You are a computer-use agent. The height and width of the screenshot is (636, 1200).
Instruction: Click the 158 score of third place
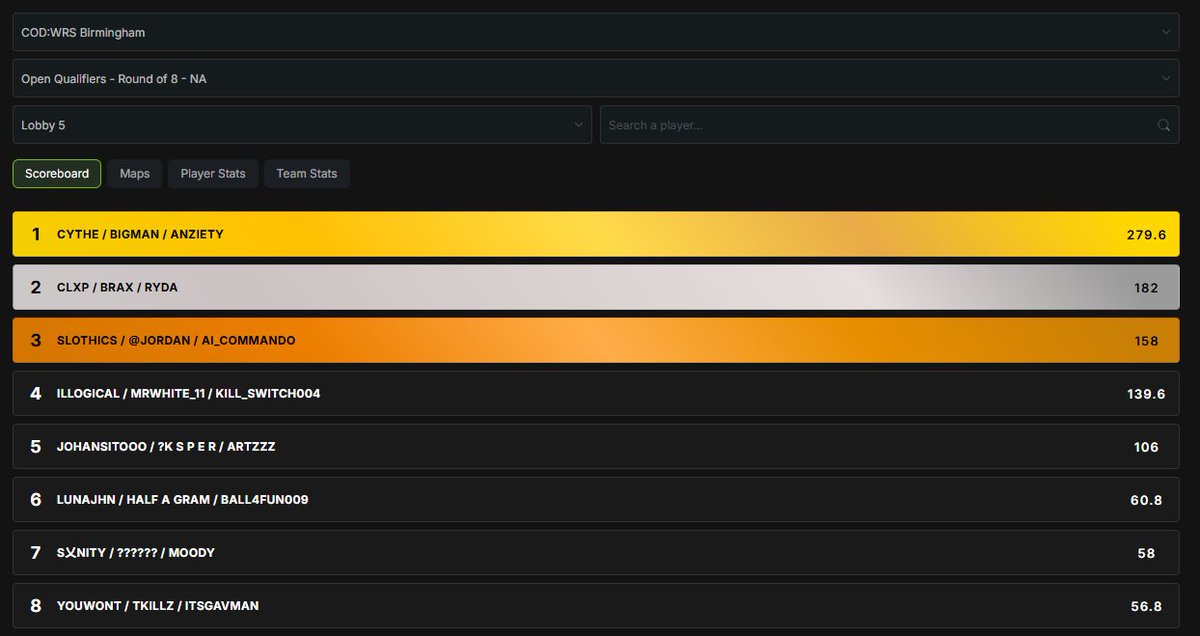coord(1146,341)
